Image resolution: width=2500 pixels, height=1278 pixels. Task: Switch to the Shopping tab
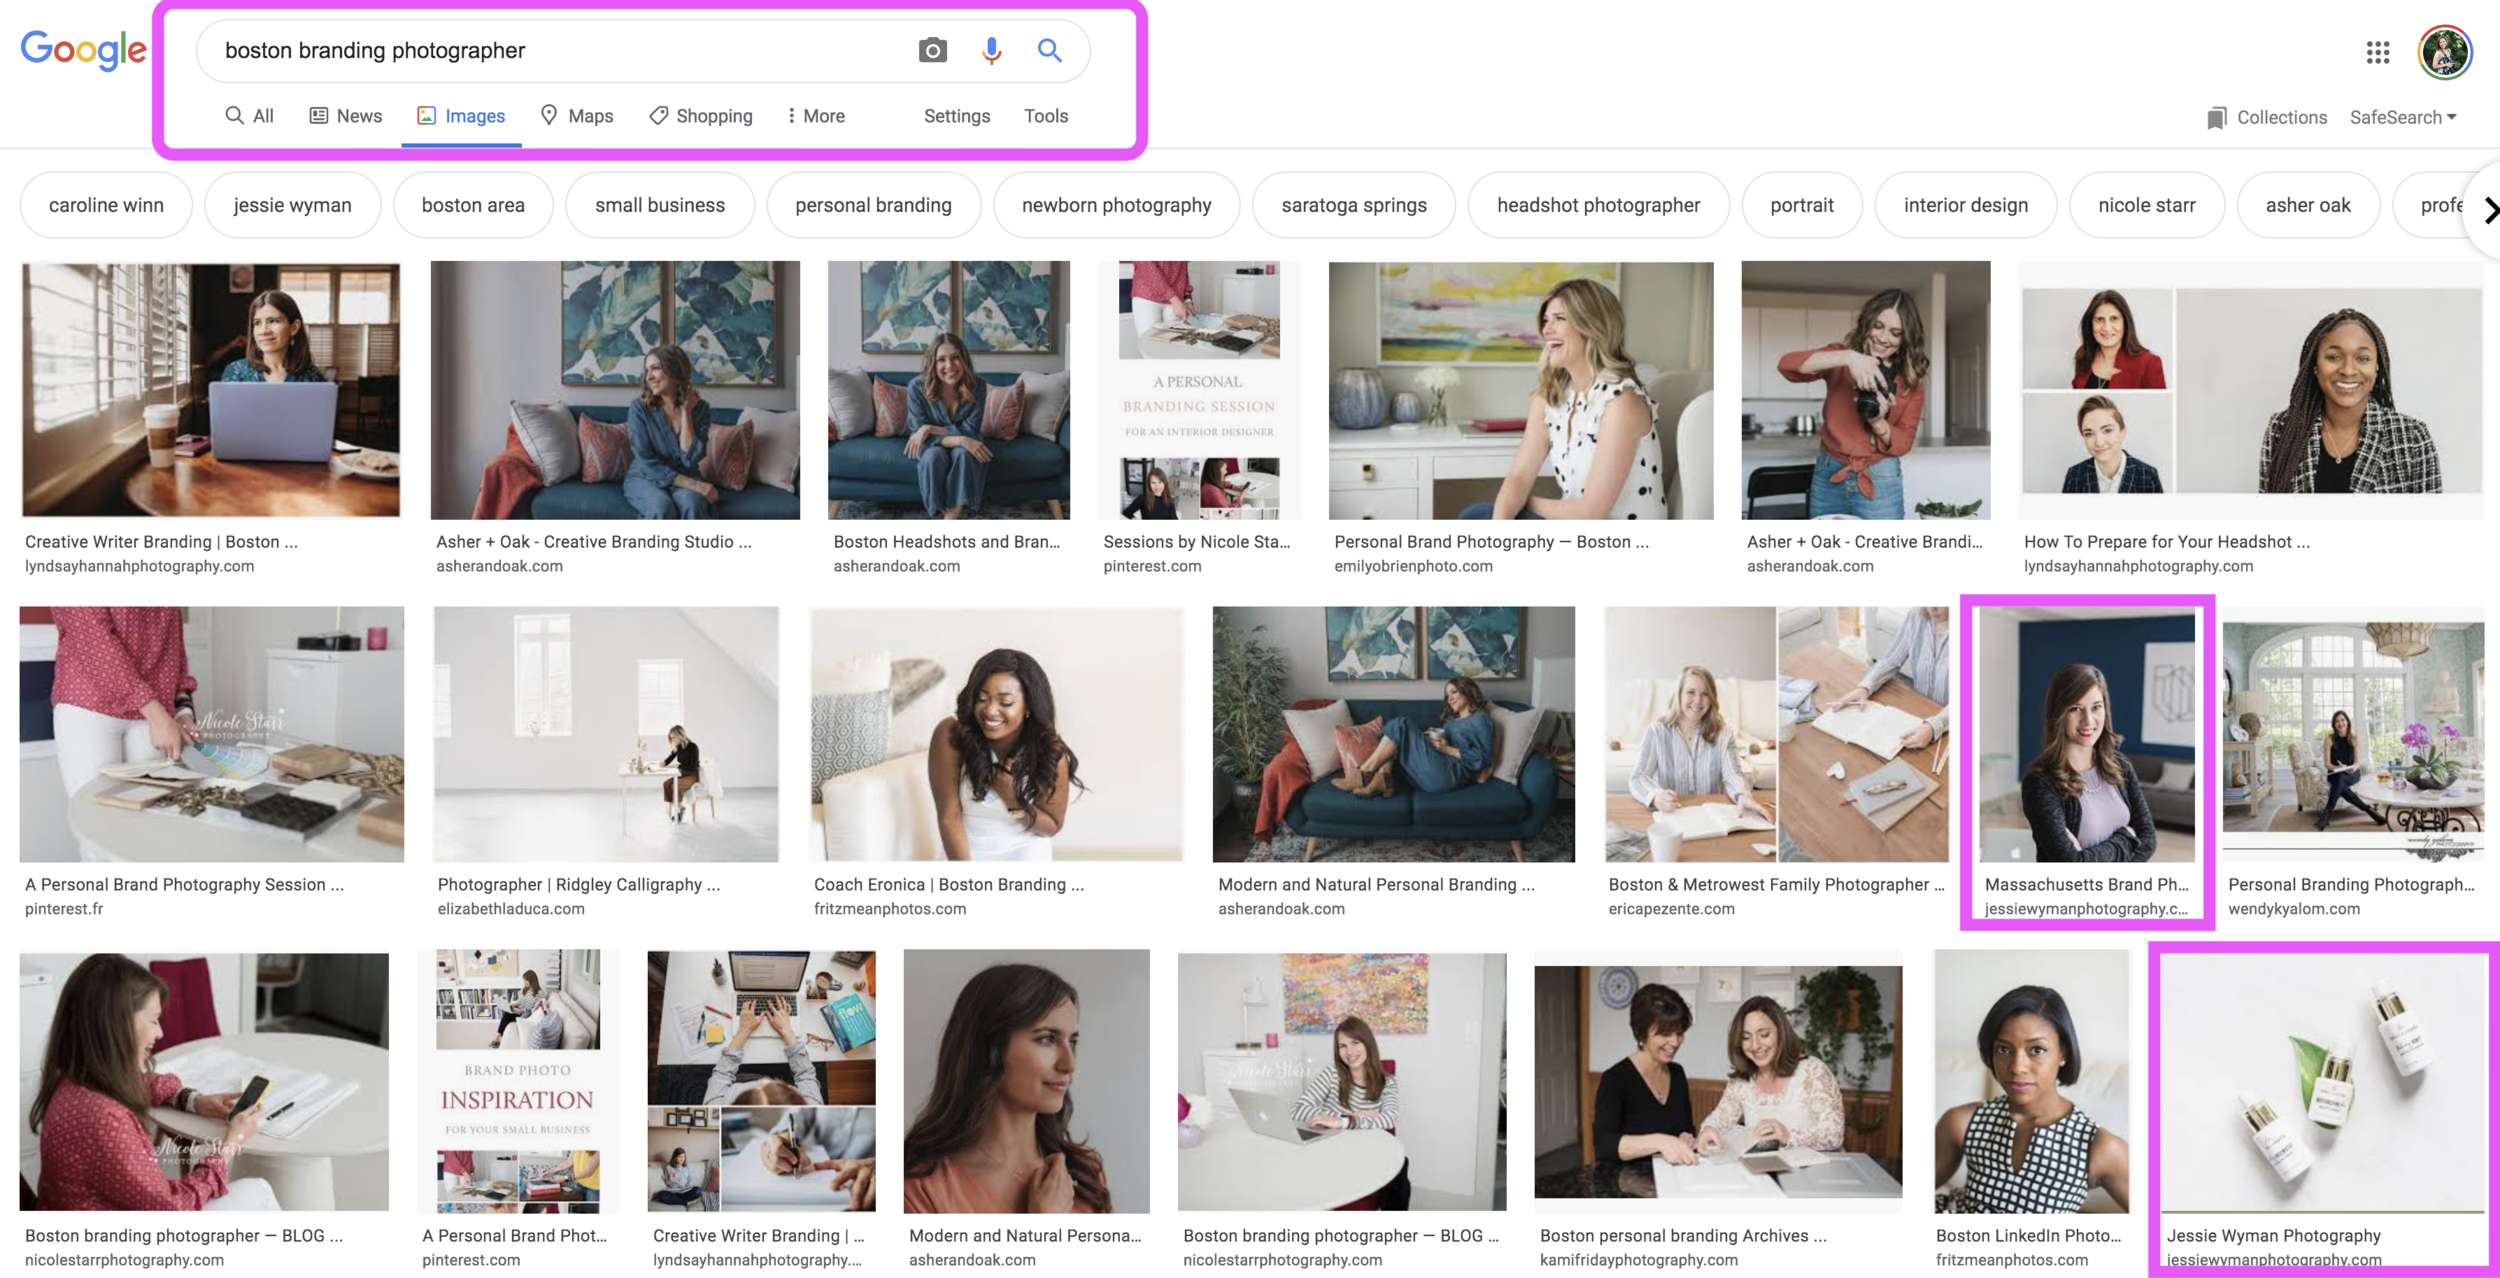coord(701,116)
